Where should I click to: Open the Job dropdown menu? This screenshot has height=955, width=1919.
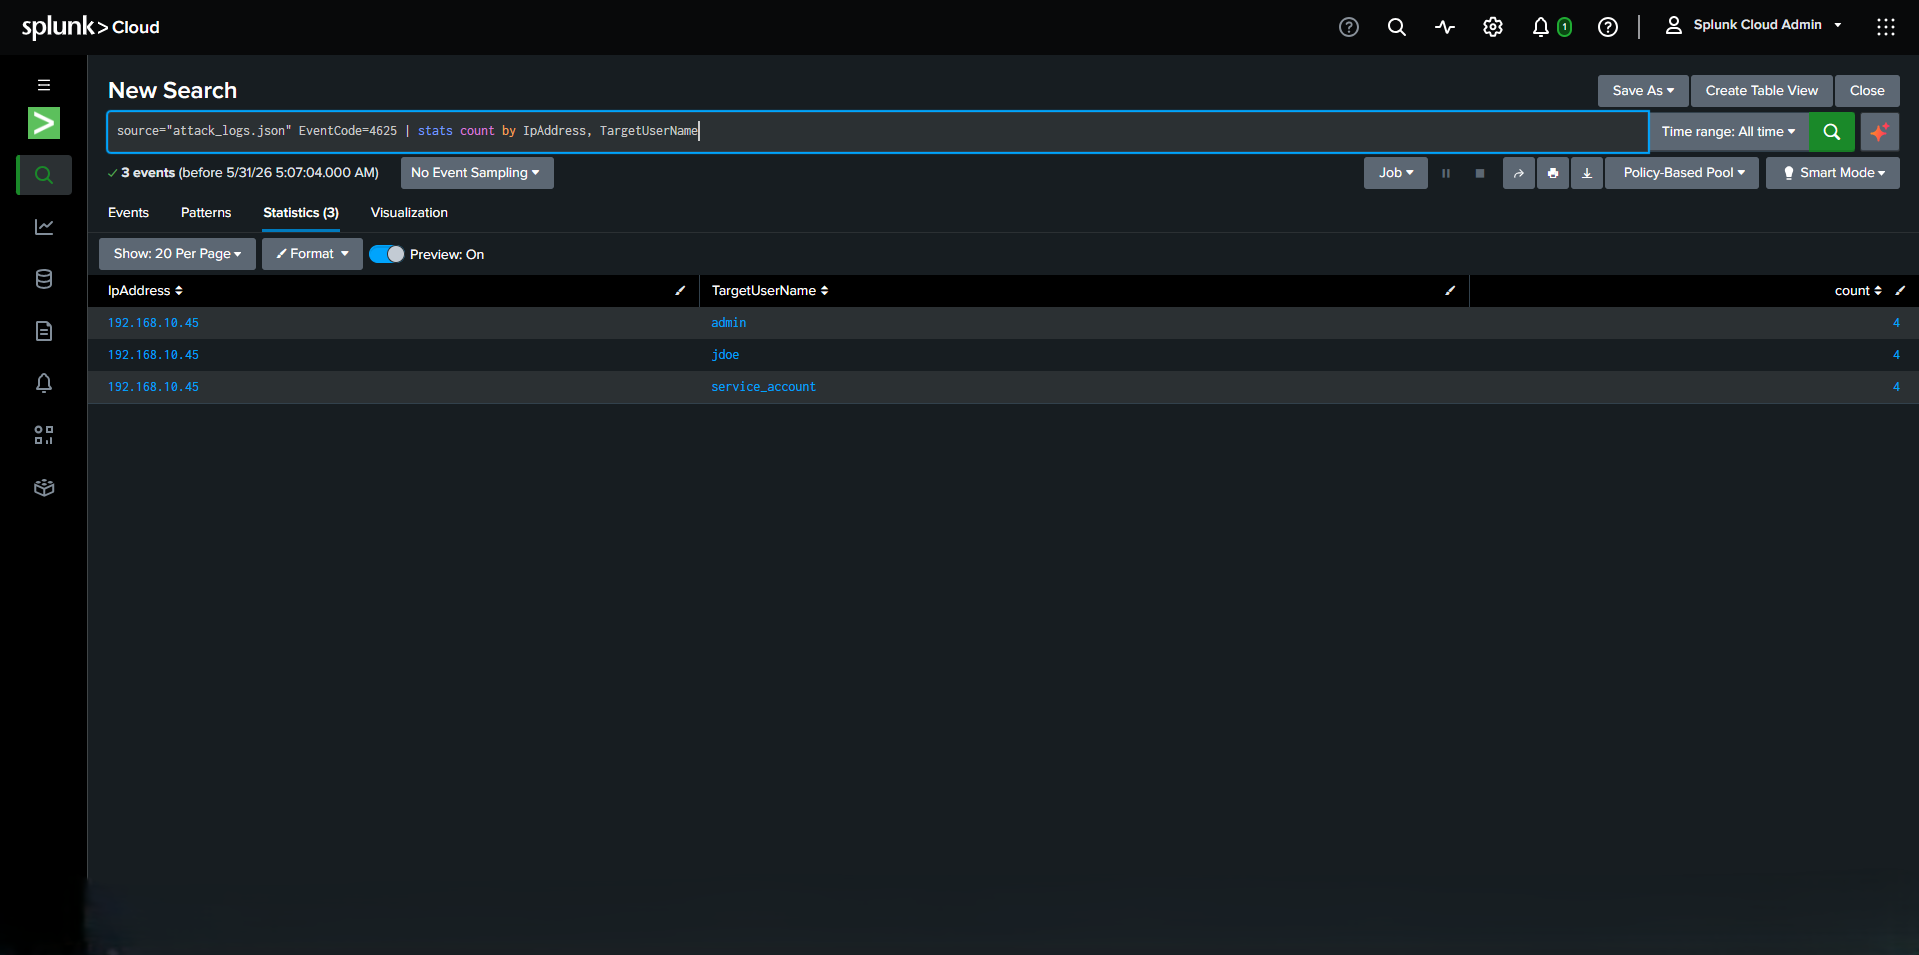(x=1396, y=173)
